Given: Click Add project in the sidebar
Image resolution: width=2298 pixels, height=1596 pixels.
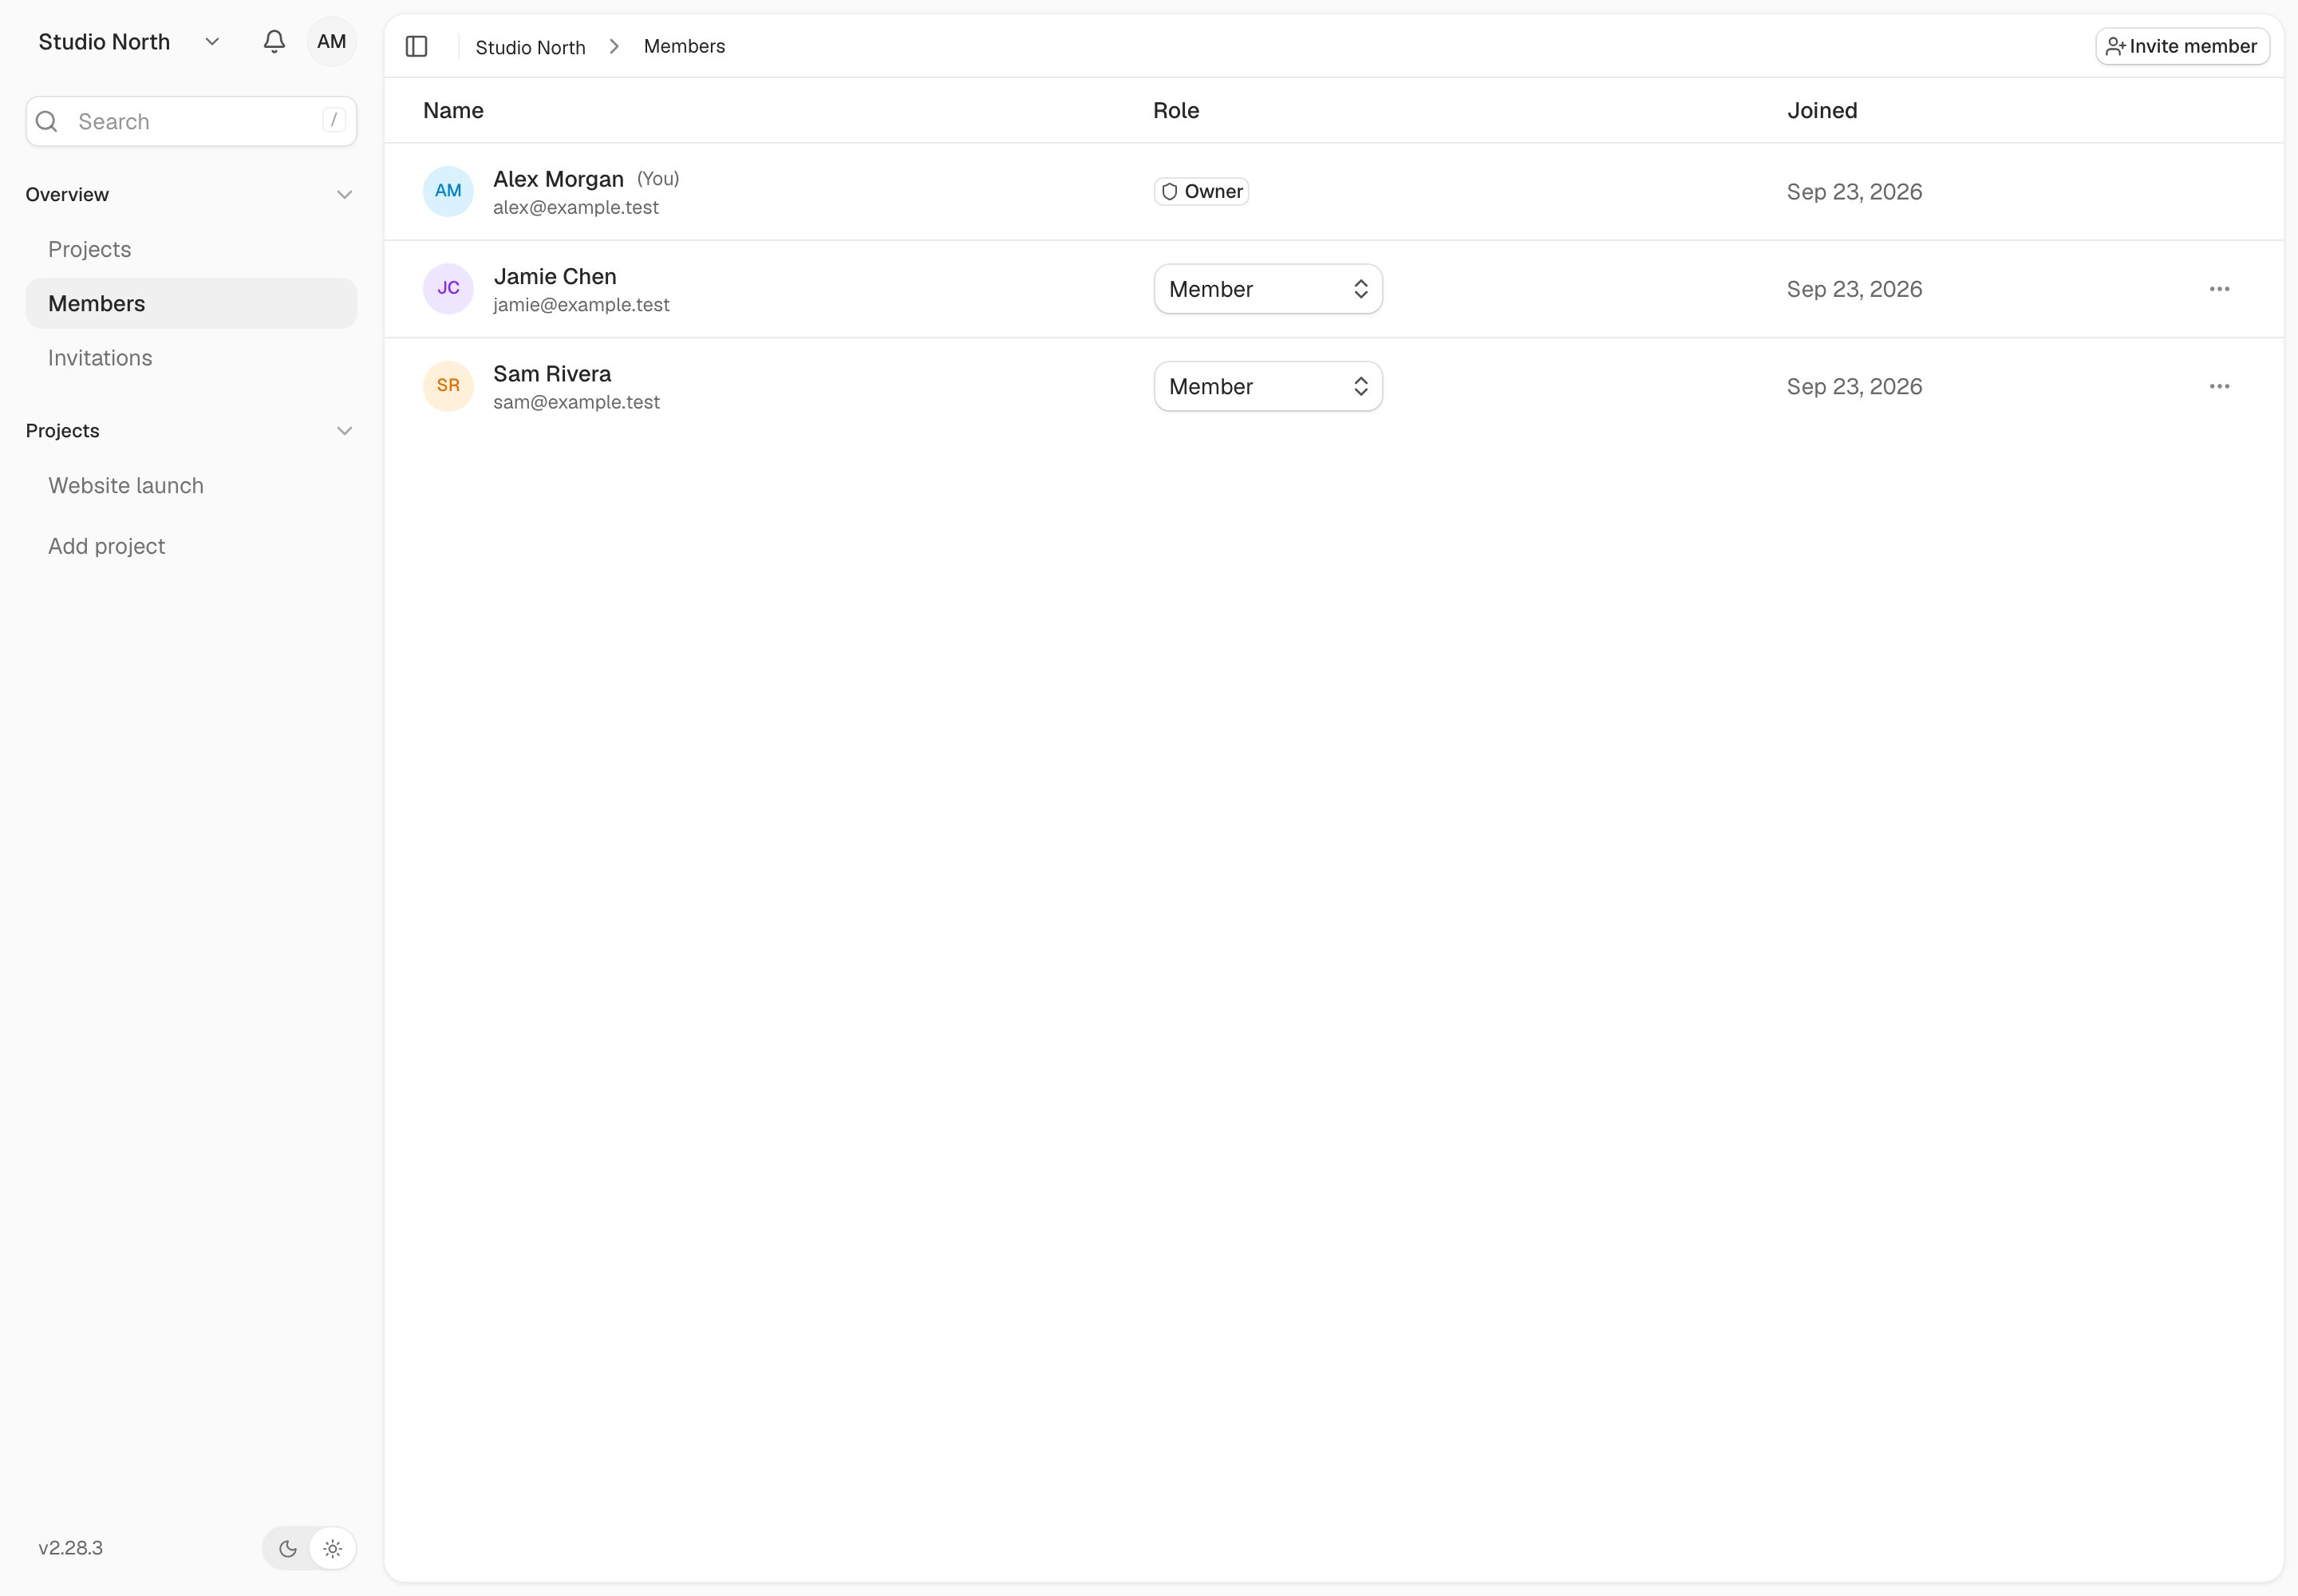Looking at the screenshot, I should coord(191,546).
